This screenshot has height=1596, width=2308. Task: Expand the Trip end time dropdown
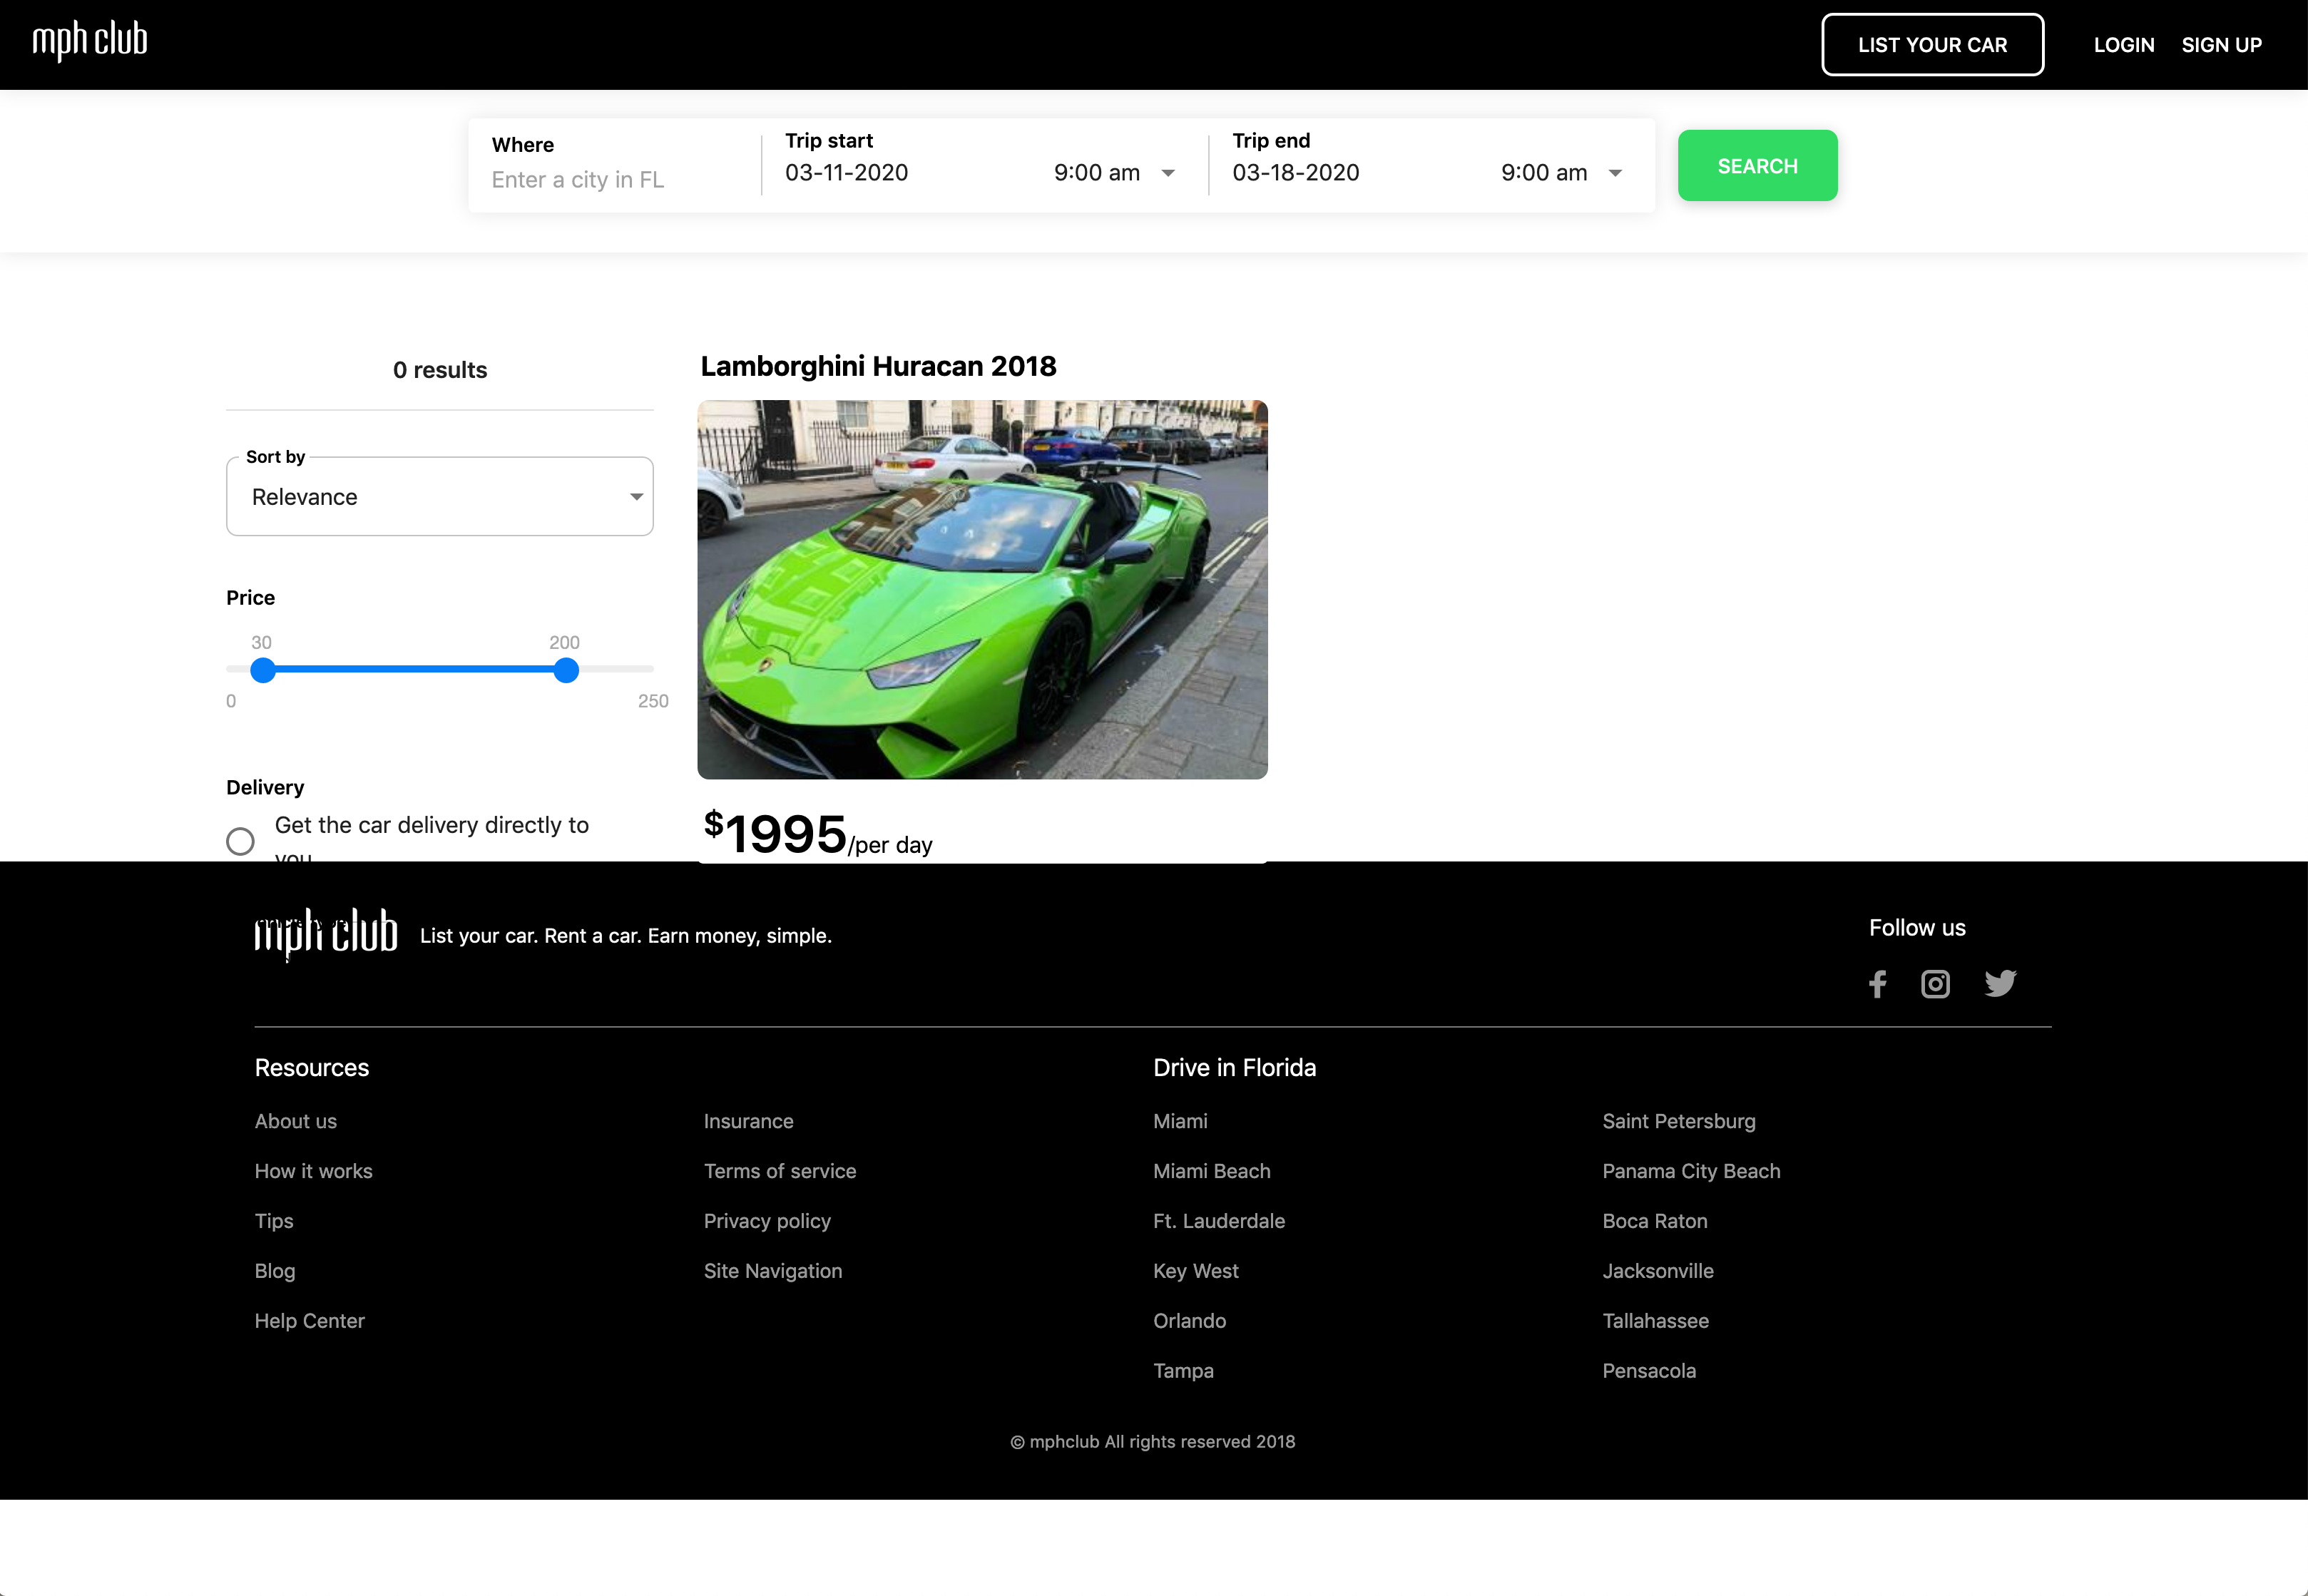pos(1560,173)
